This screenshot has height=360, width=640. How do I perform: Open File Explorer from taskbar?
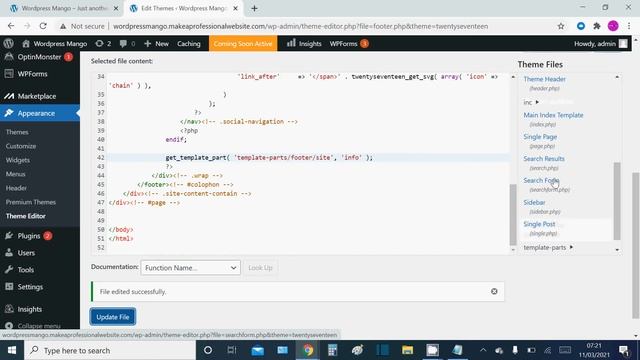[x=407, y=350]
